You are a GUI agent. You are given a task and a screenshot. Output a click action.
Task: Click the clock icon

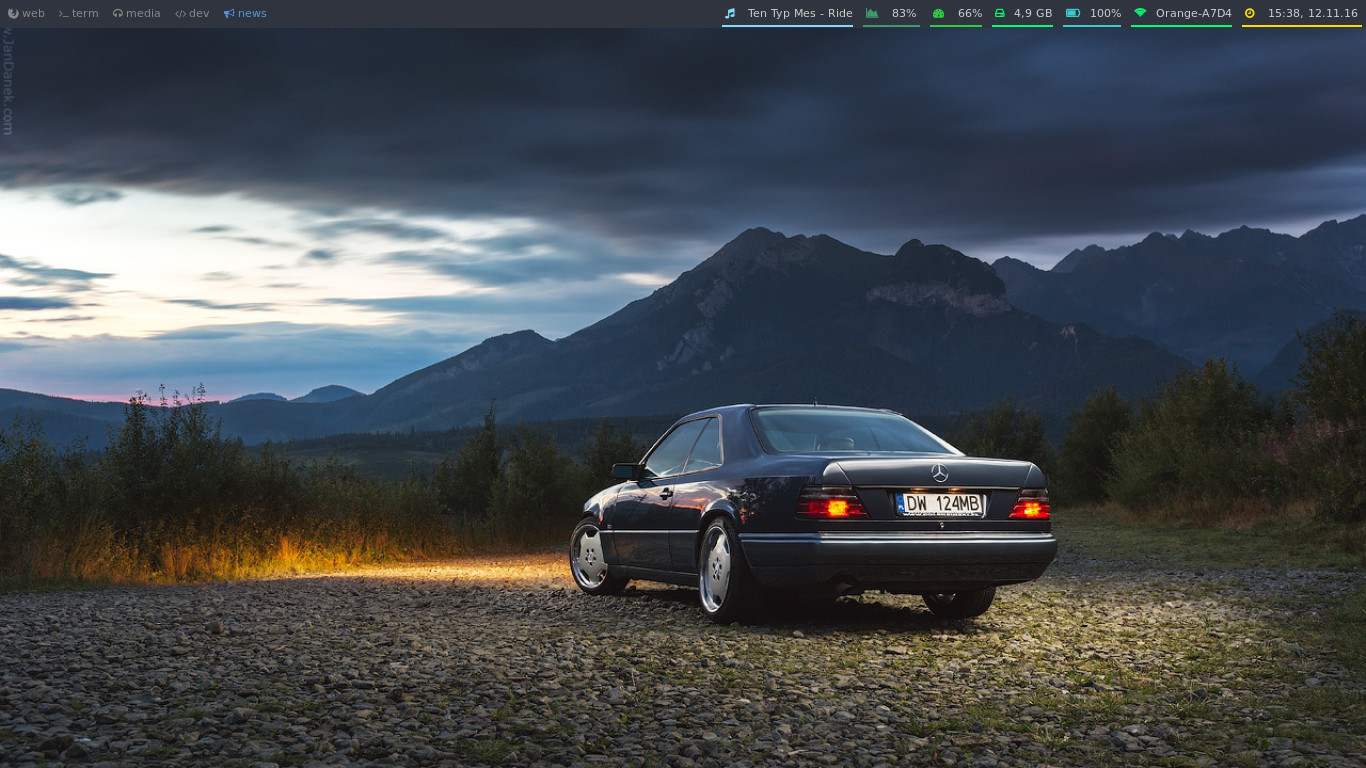click(1250, 13)
